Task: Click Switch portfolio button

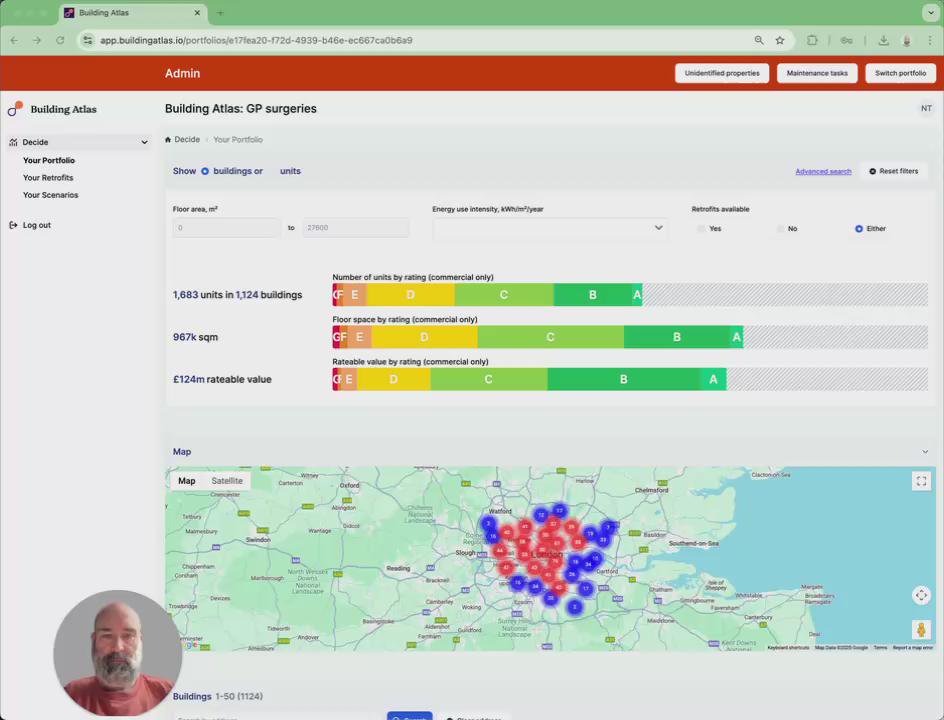Action: pyautogui.click(x=900, y=73)
